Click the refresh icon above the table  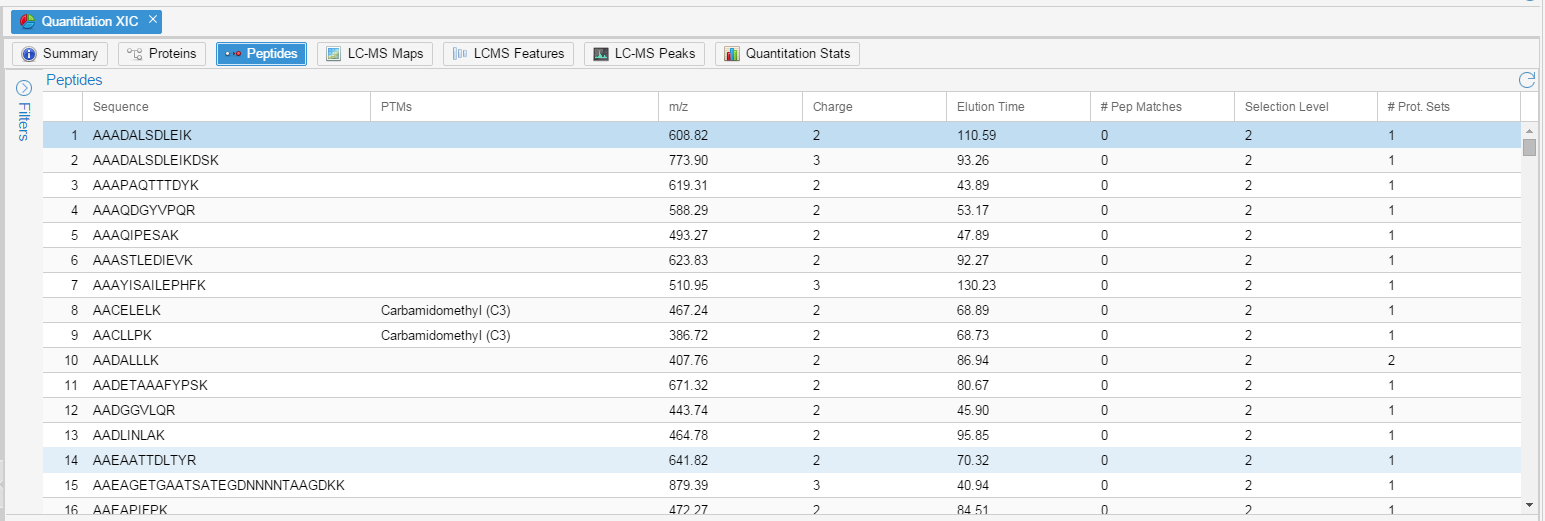click(1526, 80)
